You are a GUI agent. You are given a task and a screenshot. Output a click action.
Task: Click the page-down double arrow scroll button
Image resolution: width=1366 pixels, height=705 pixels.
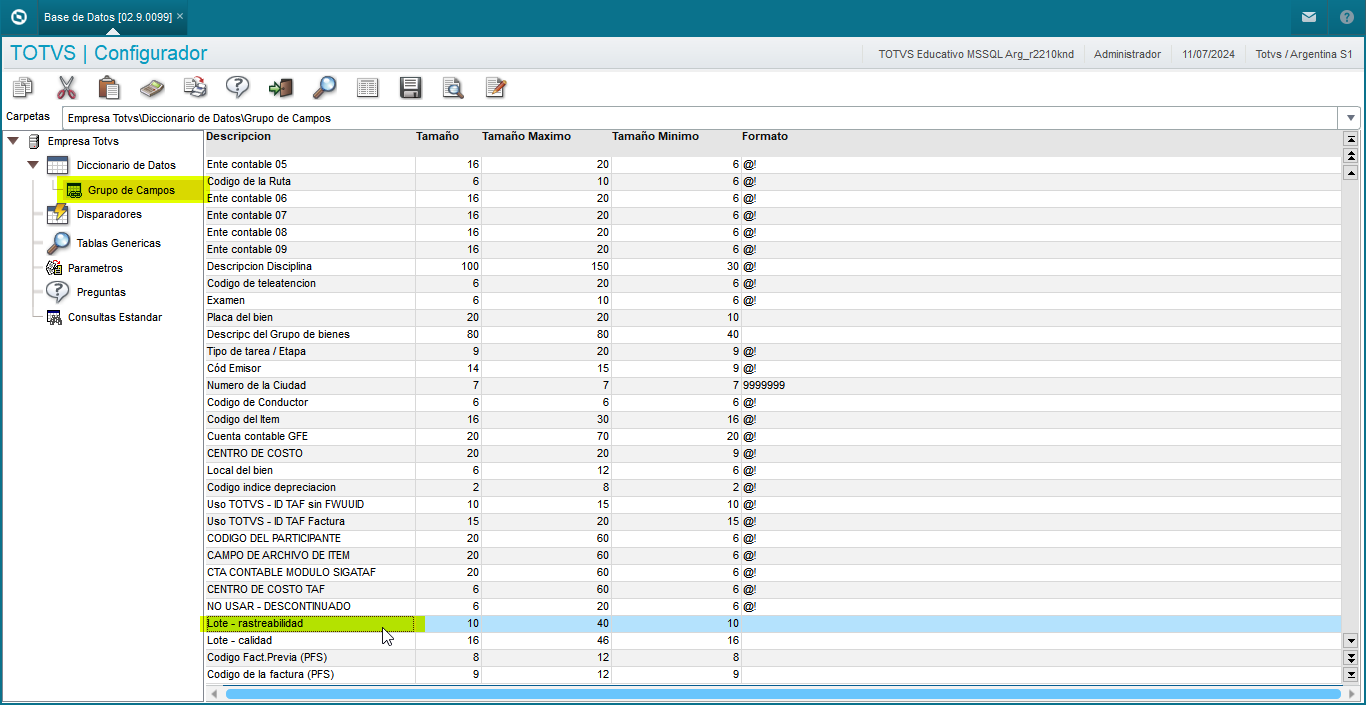point(1351,657)
